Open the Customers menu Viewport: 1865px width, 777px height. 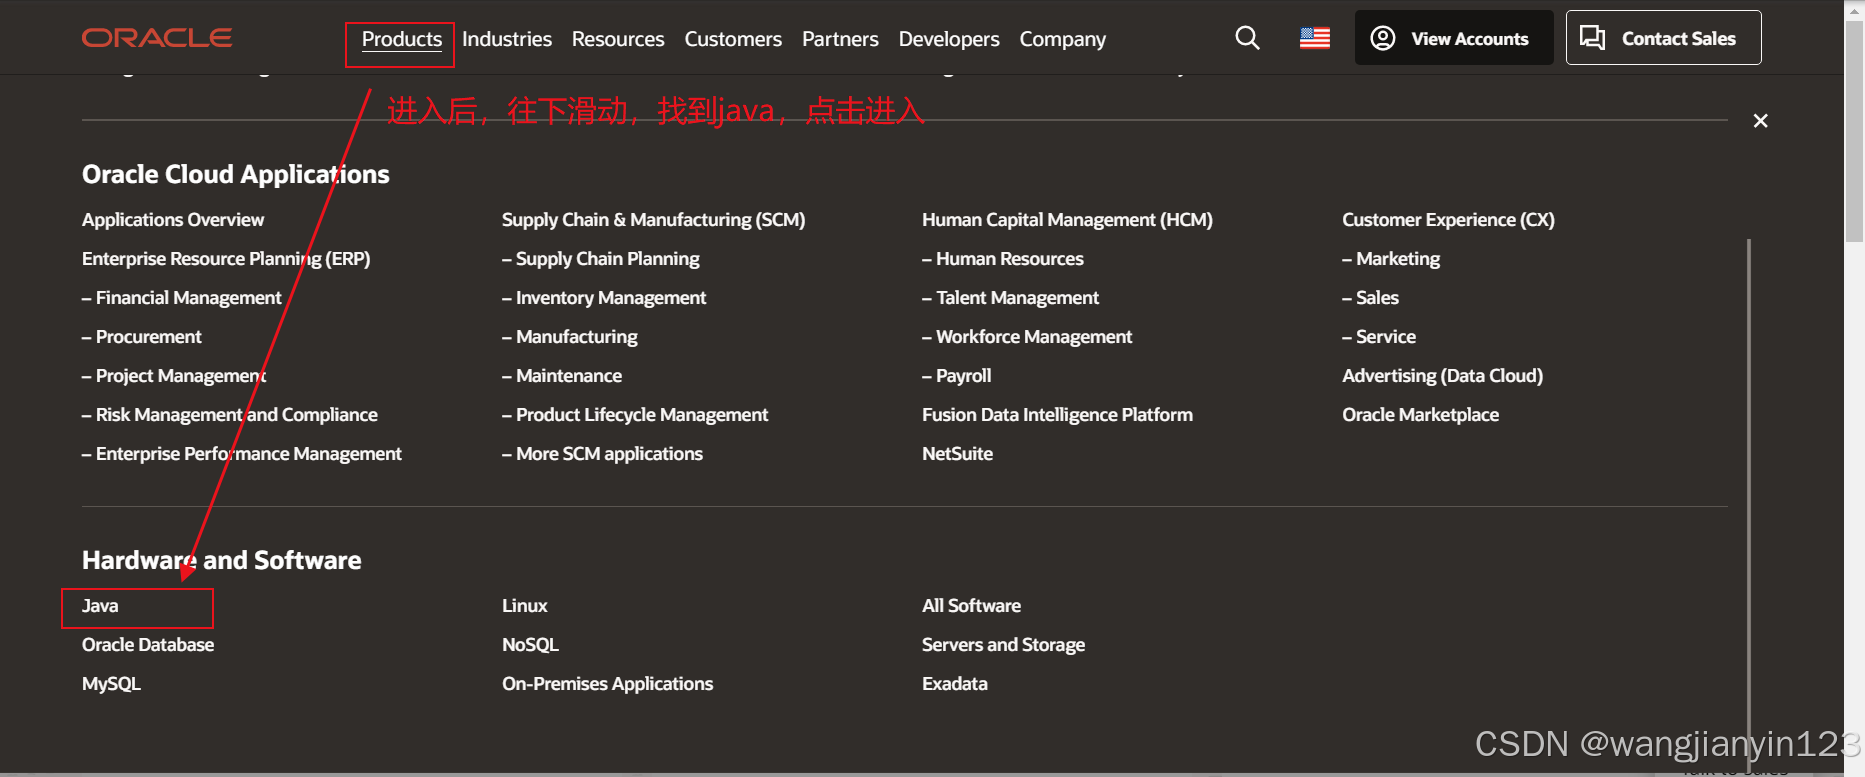tap(733, 39)
